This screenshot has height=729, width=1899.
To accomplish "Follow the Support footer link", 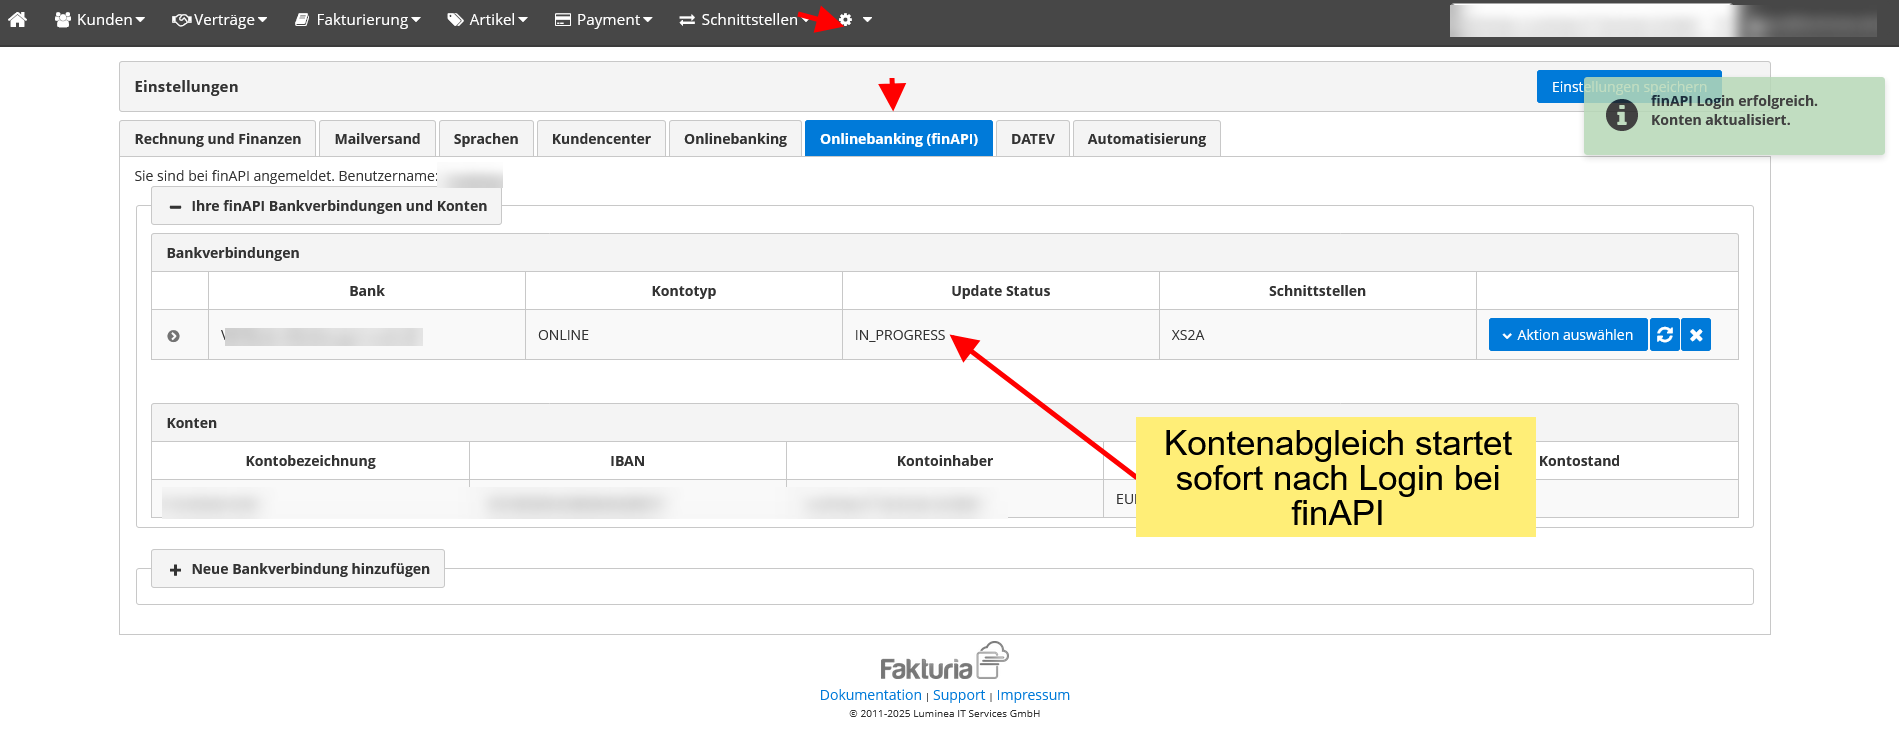I will [x=959, y=695].
